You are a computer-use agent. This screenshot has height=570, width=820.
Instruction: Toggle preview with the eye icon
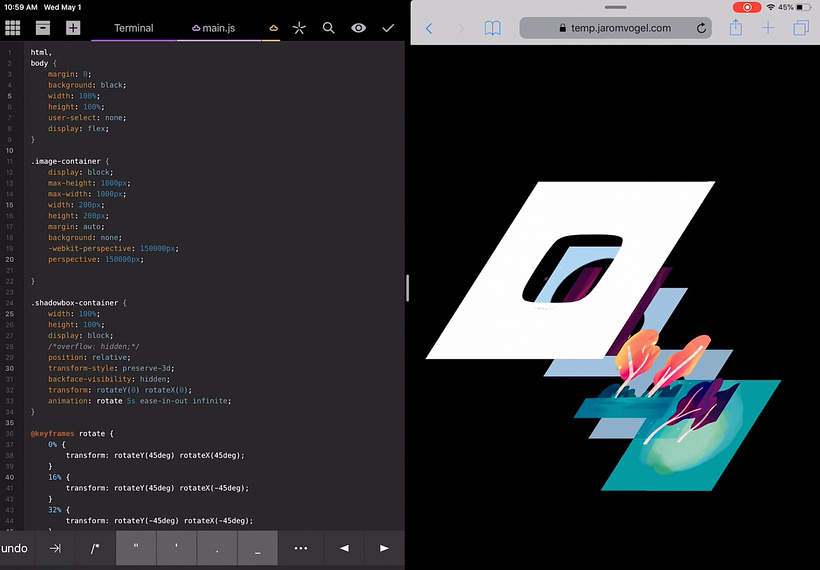[x=358, y=28]
